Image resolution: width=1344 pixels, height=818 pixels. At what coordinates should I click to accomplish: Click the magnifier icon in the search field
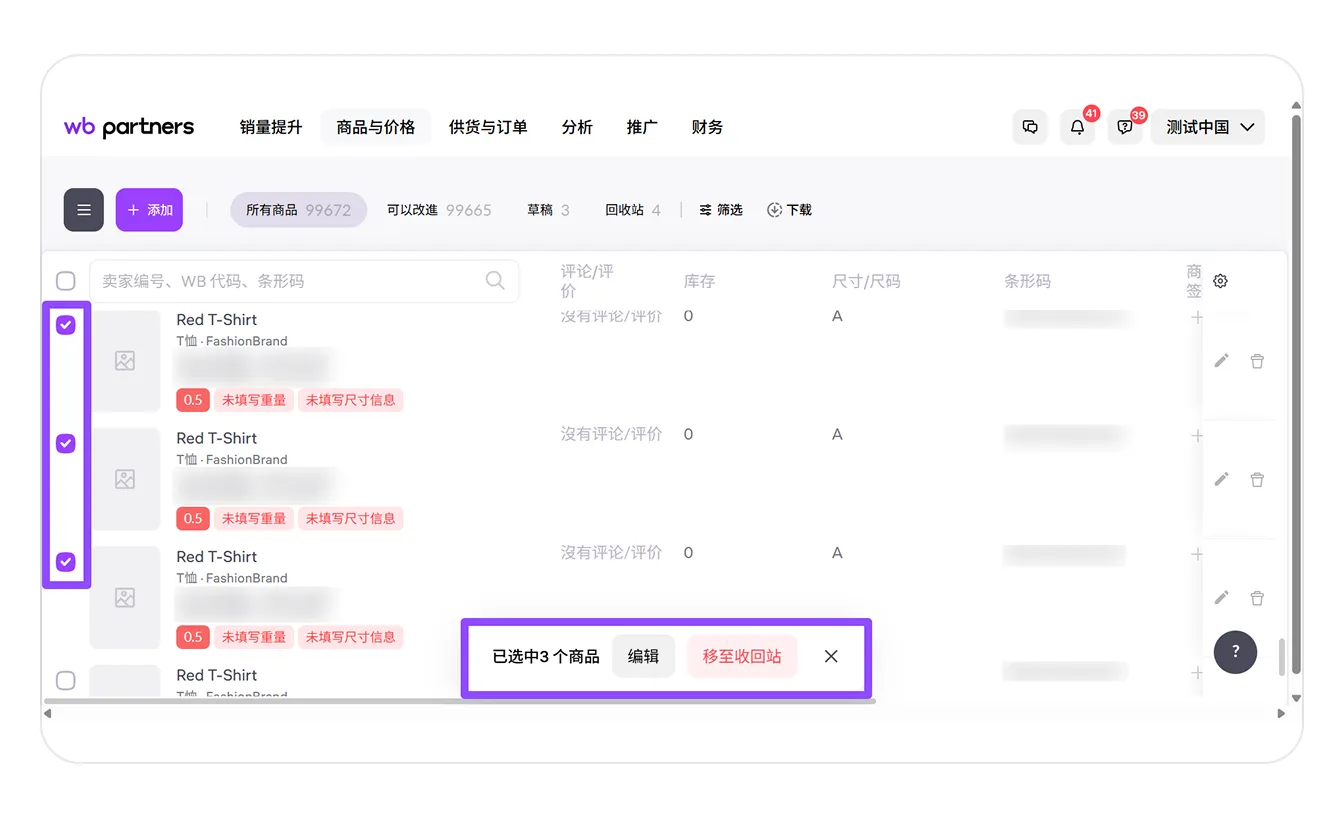[495, 280]
